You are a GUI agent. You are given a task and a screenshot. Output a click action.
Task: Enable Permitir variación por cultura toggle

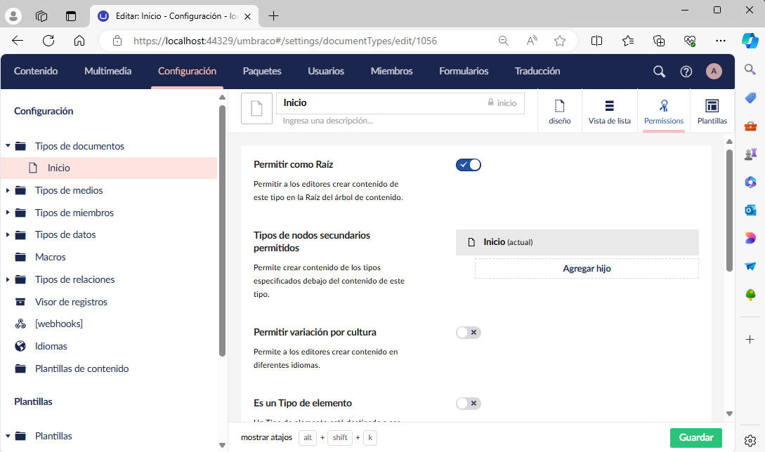pos(468,332)
